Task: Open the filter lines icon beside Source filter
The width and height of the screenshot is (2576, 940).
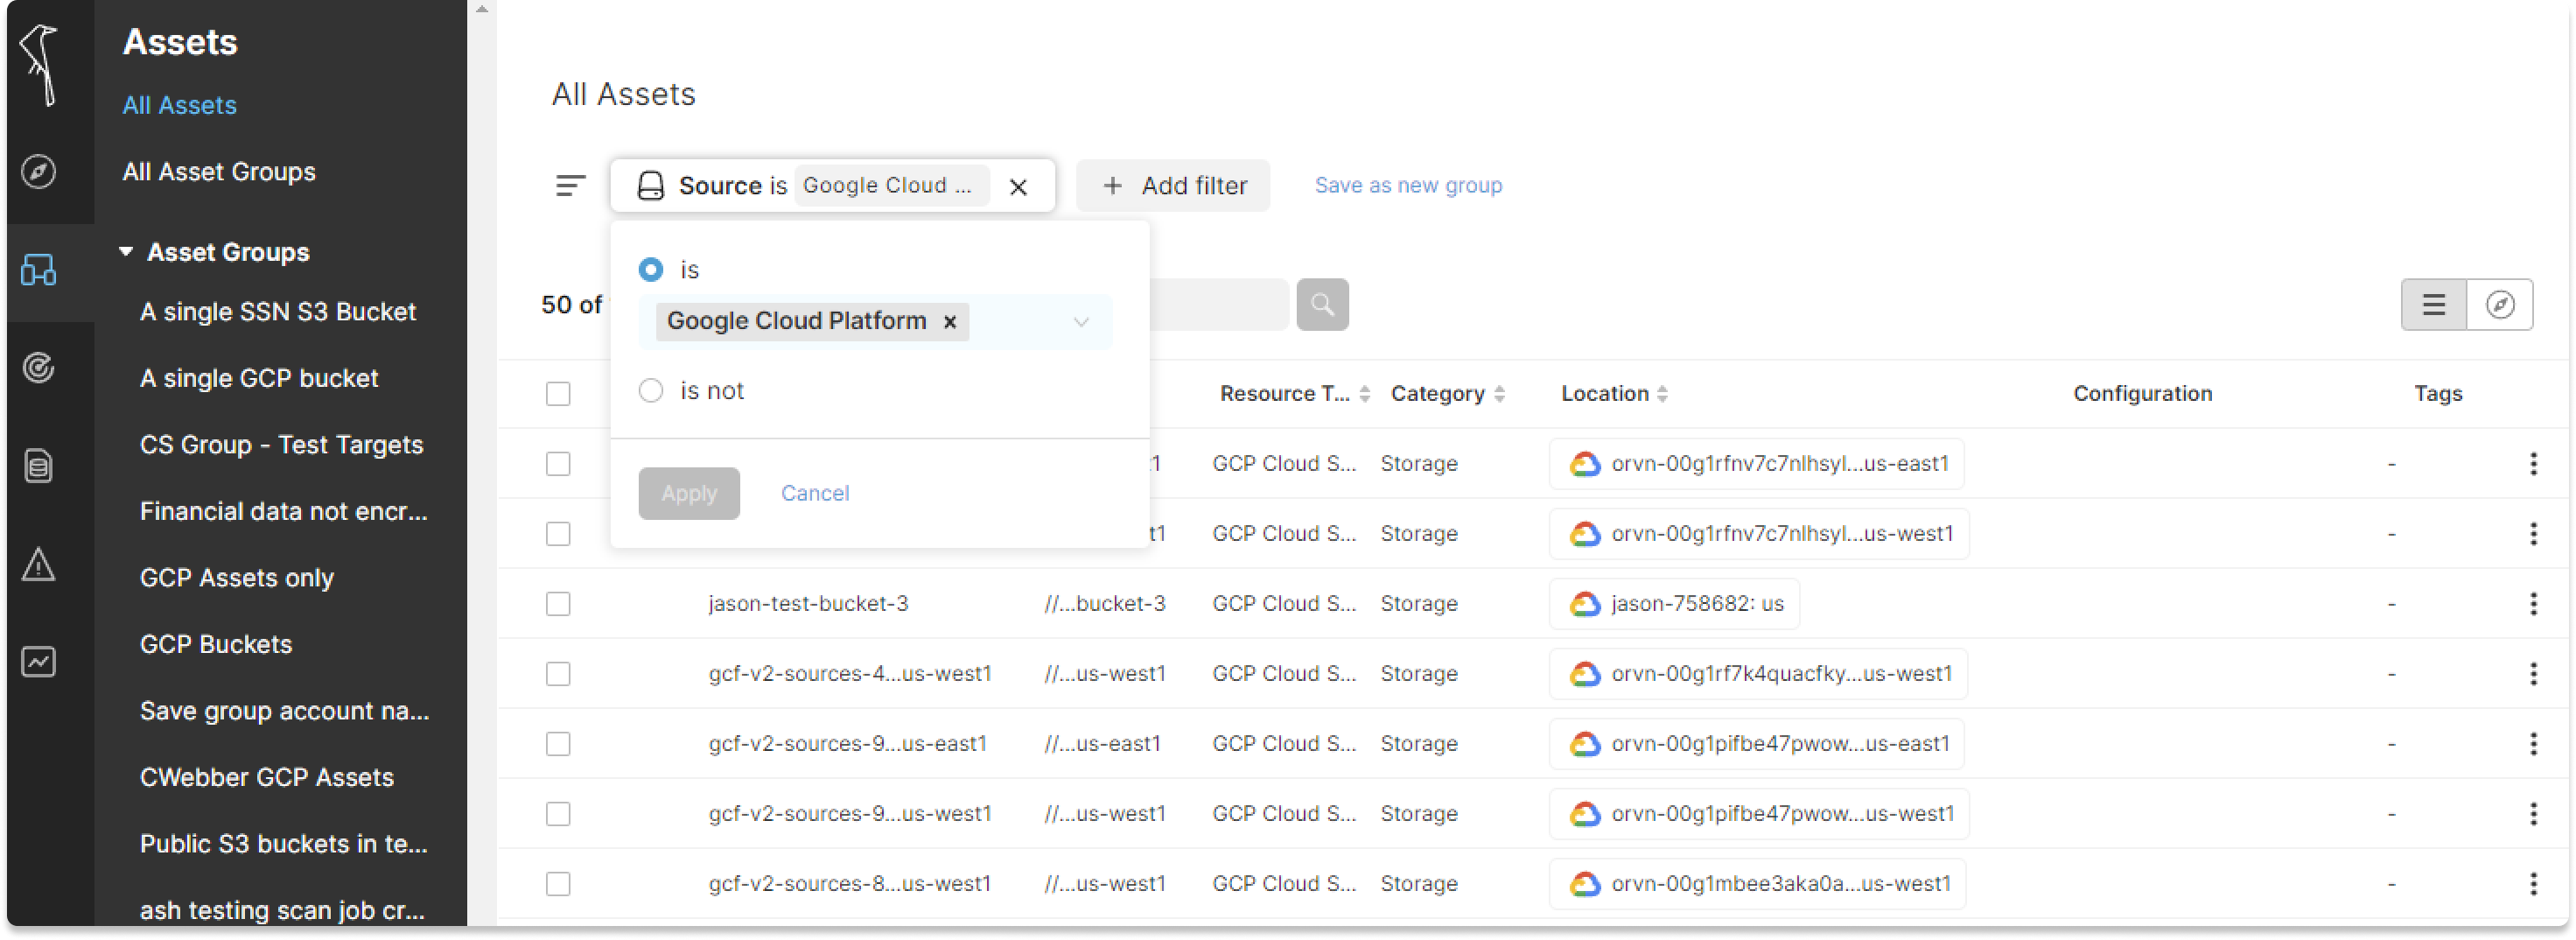Action: click(x=570, y=186)
